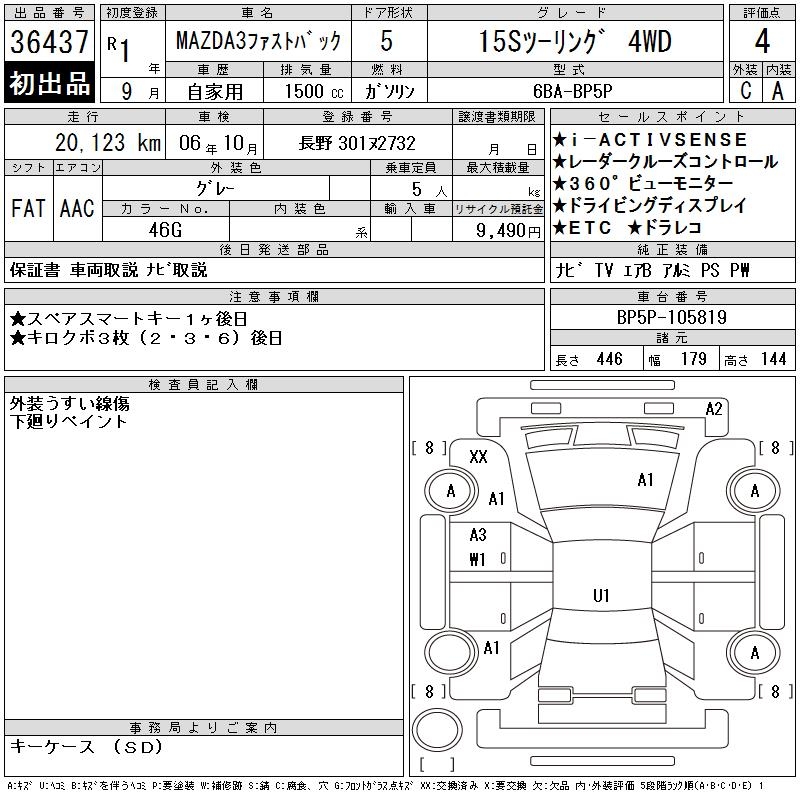Click the A3 mark on the door panel
The image size is (800, 800).
click(478, 535)
